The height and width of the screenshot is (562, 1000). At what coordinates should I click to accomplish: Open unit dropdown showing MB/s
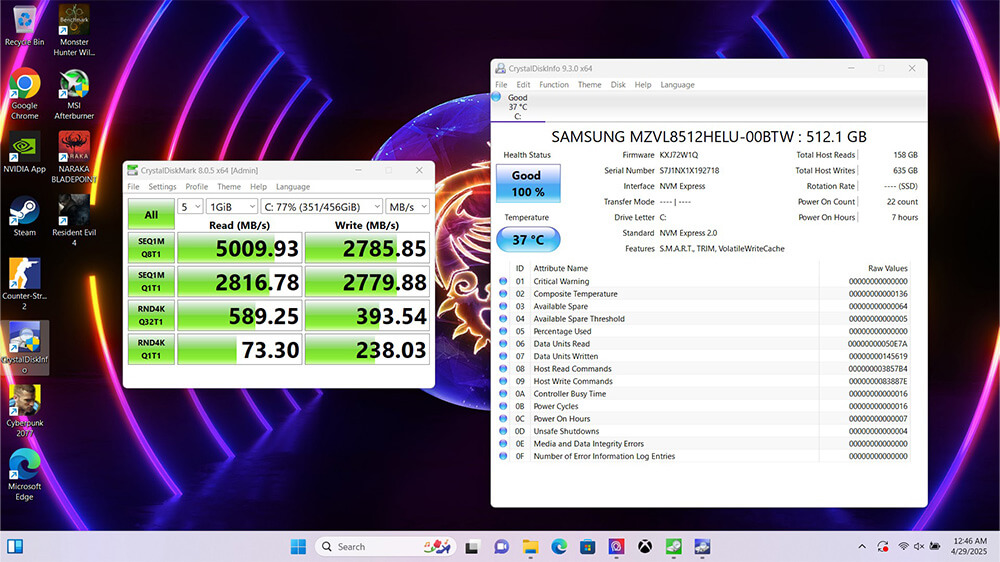(x=408, y=207)
